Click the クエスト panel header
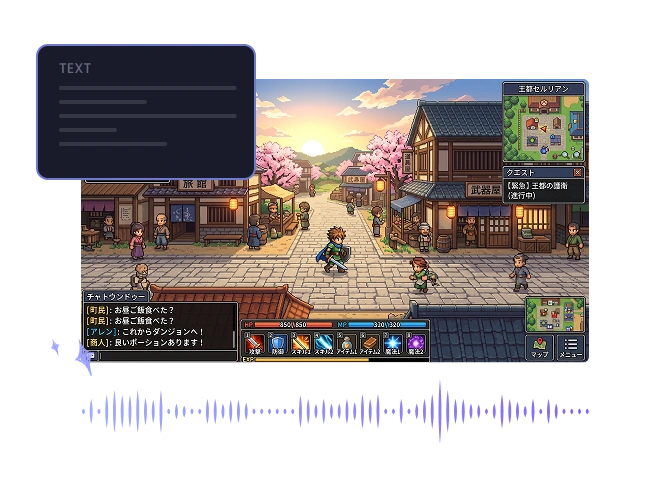The width and height of the screenshot is (670, 500). 544,172
